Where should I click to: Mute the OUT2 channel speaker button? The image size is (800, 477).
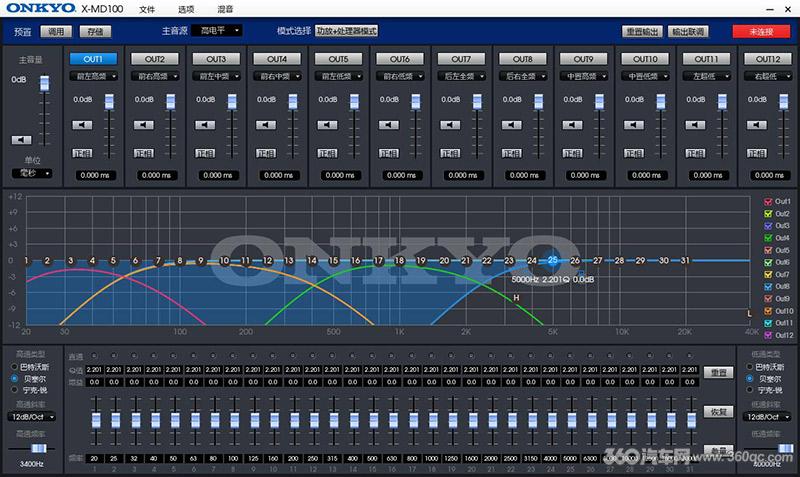click(143, 125)
